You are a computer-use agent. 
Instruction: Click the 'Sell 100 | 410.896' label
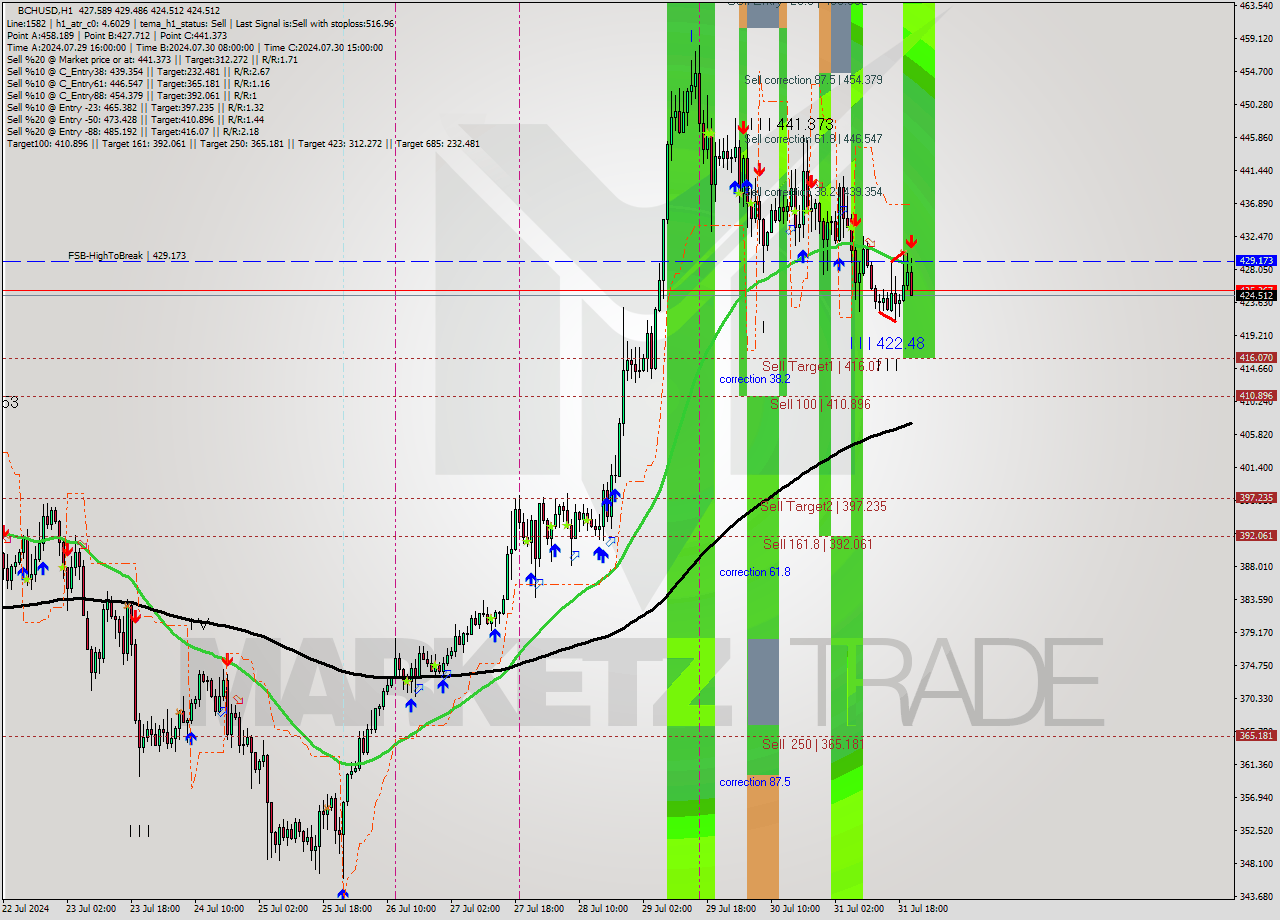820,404
